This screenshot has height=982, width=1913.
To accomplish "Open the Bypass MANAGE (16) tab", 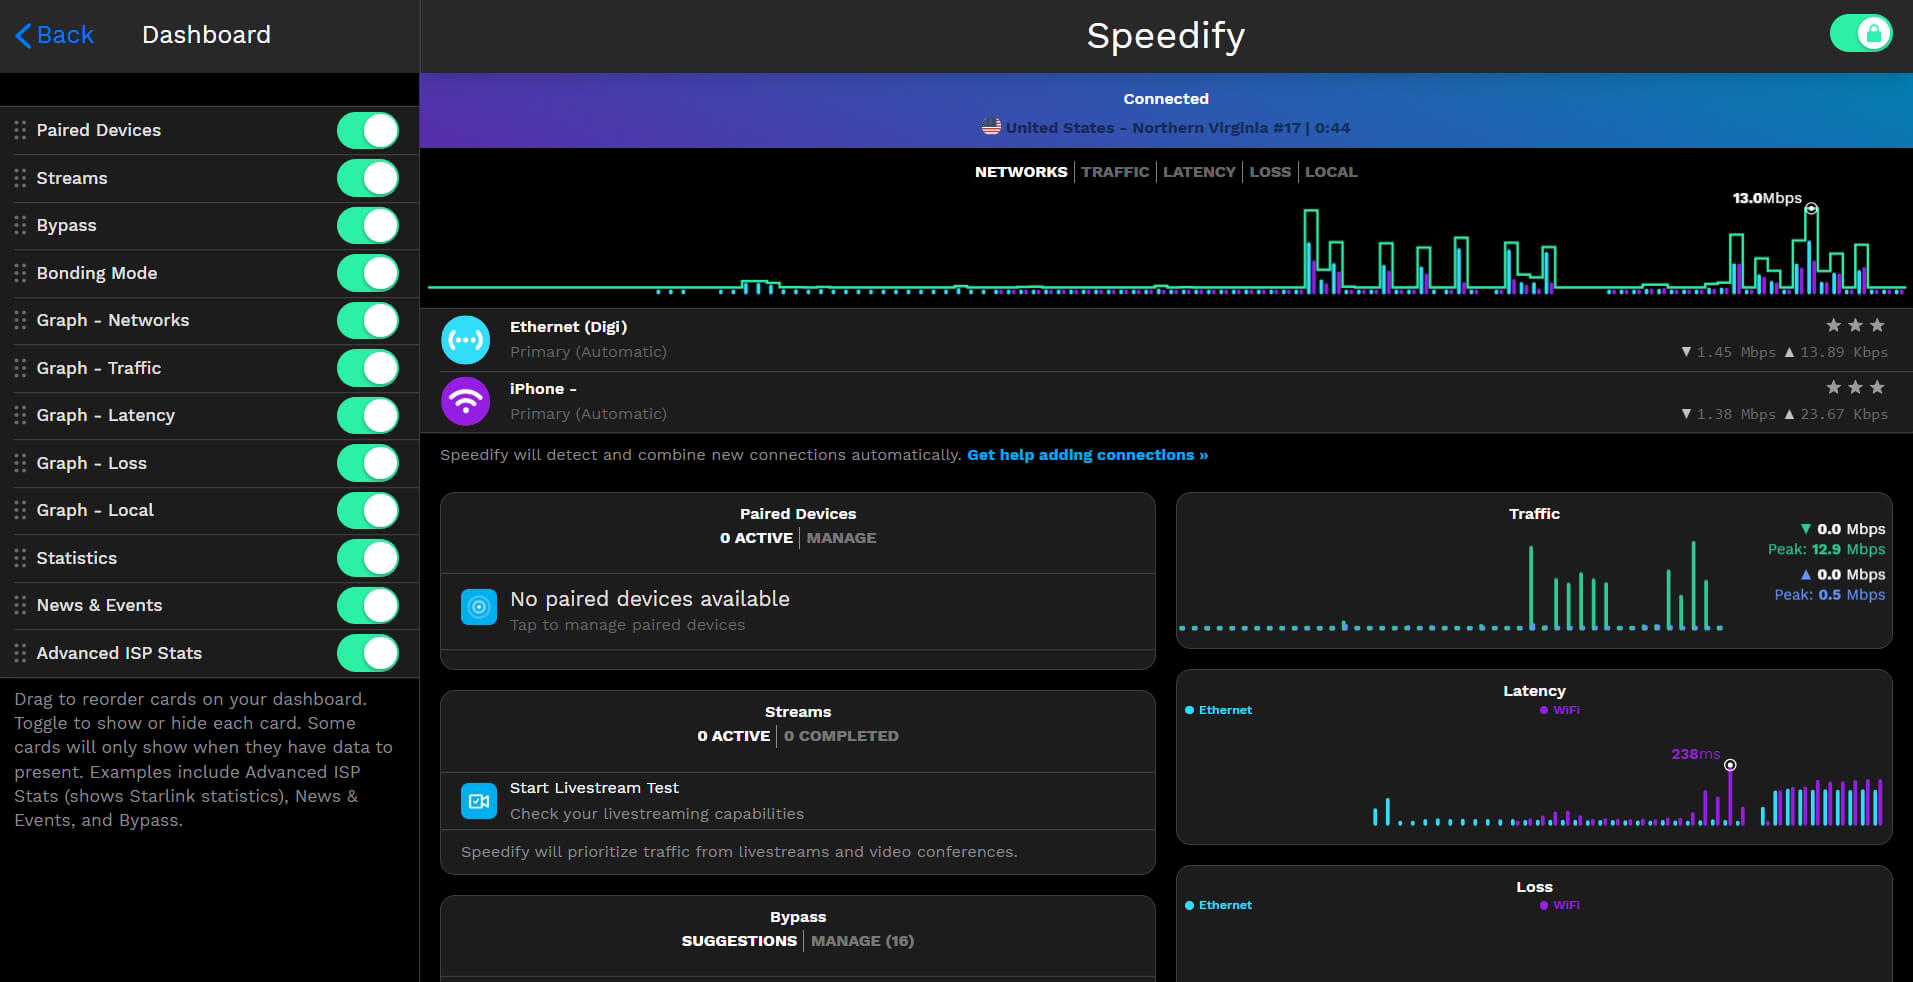I will pyautogui.click(x=862, y=941).
